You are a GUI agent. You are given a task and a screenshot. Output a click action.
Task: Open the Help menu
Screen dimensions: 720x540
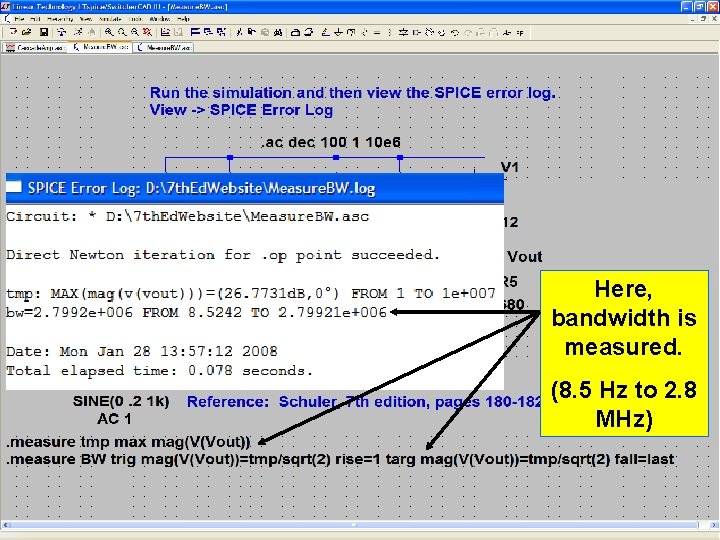183,19
